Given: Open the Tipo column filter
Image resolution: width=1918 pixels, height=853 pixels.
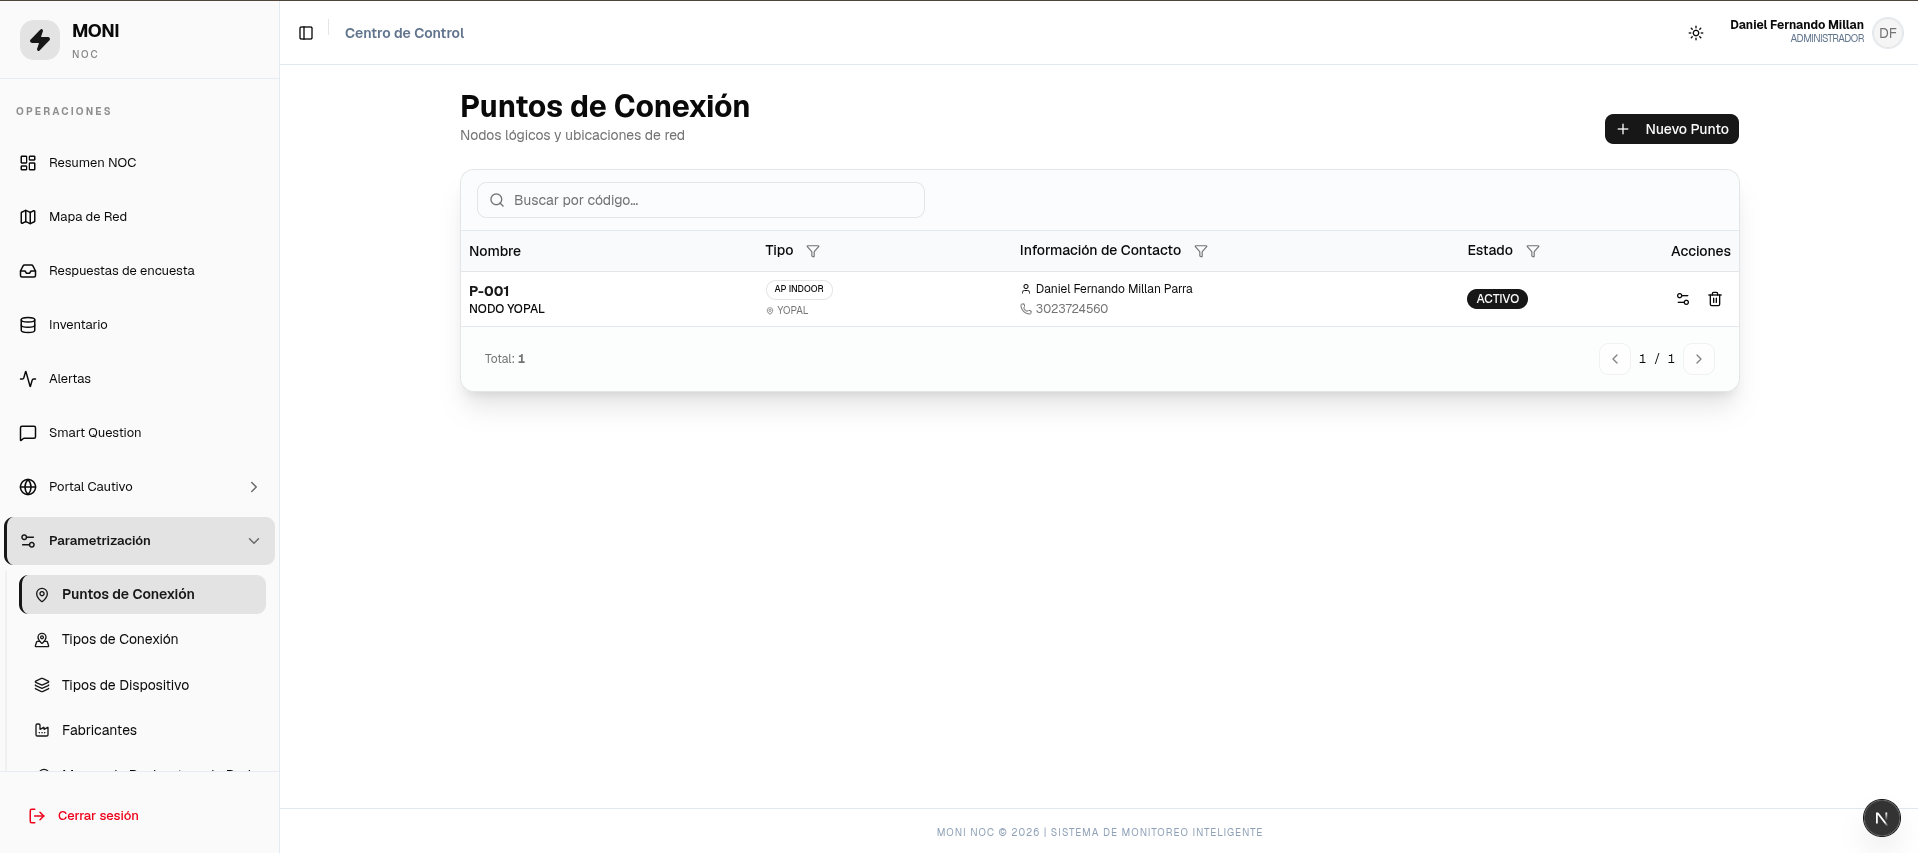Looking at the screenshot, I should (x=813, y=251).
